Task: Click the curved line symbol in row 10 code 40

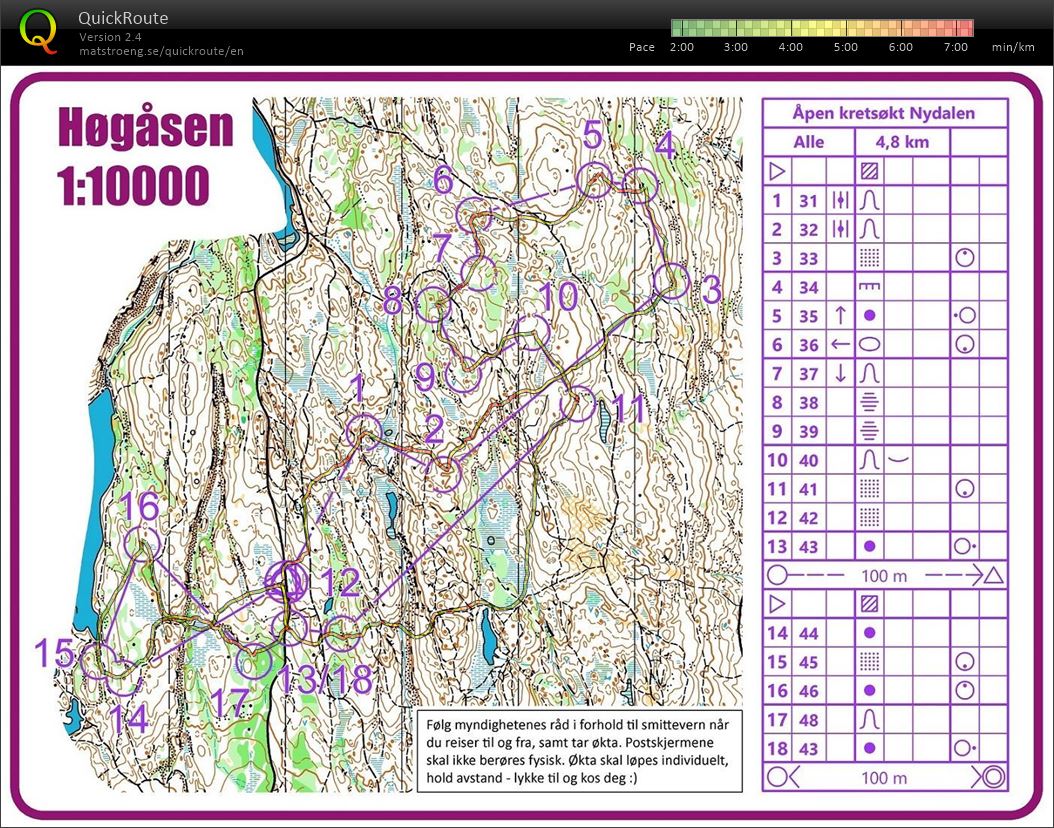Action: click(x=899, y=460)
